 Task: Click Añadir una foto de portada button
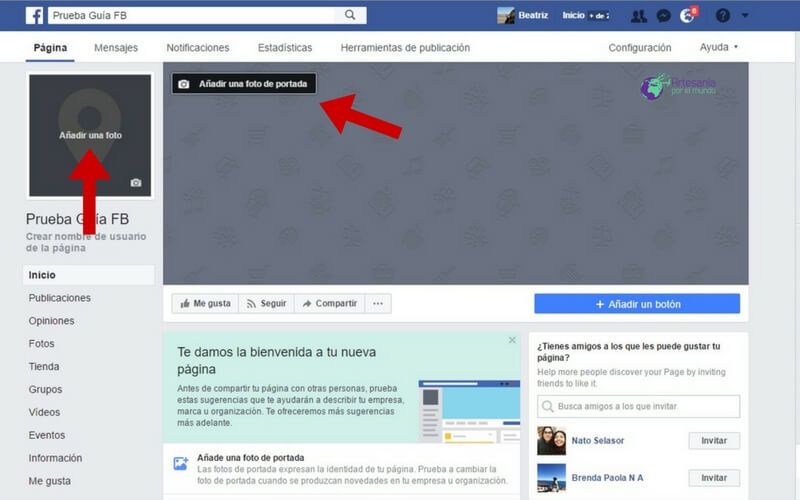click(244, 84)
